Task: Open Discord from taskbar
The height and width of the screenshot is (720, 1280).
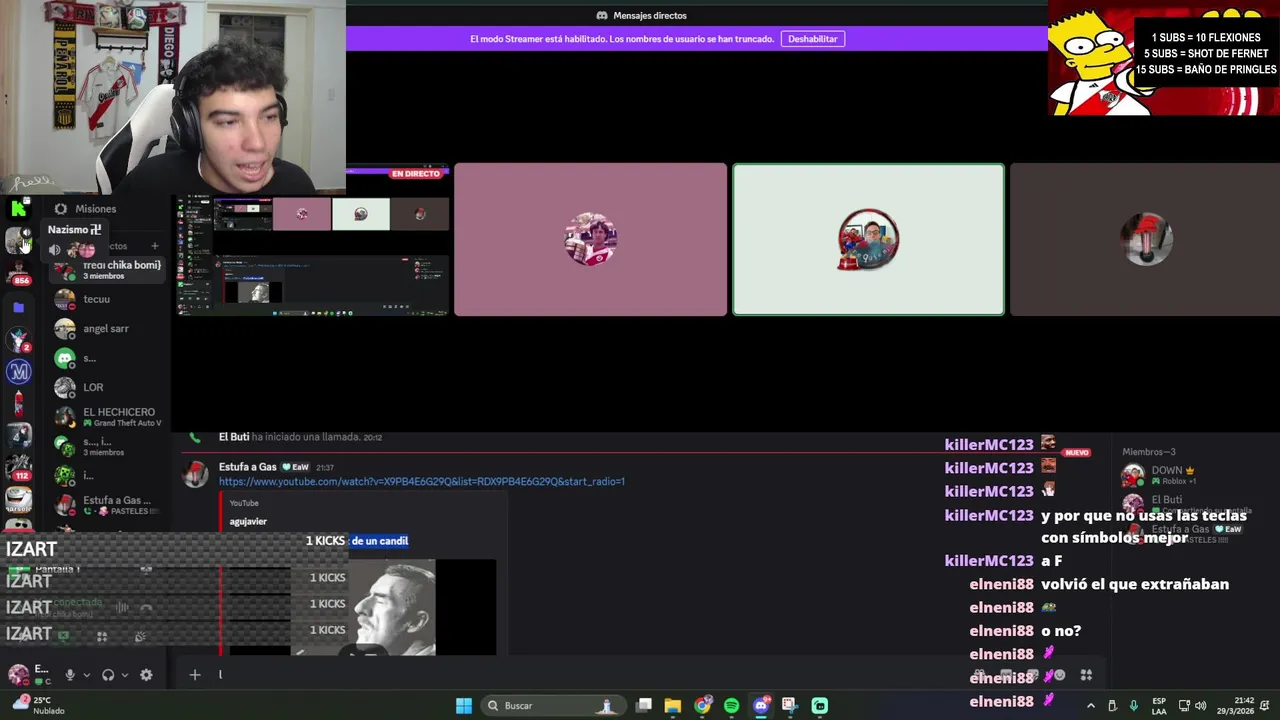Action: point(761,706)
